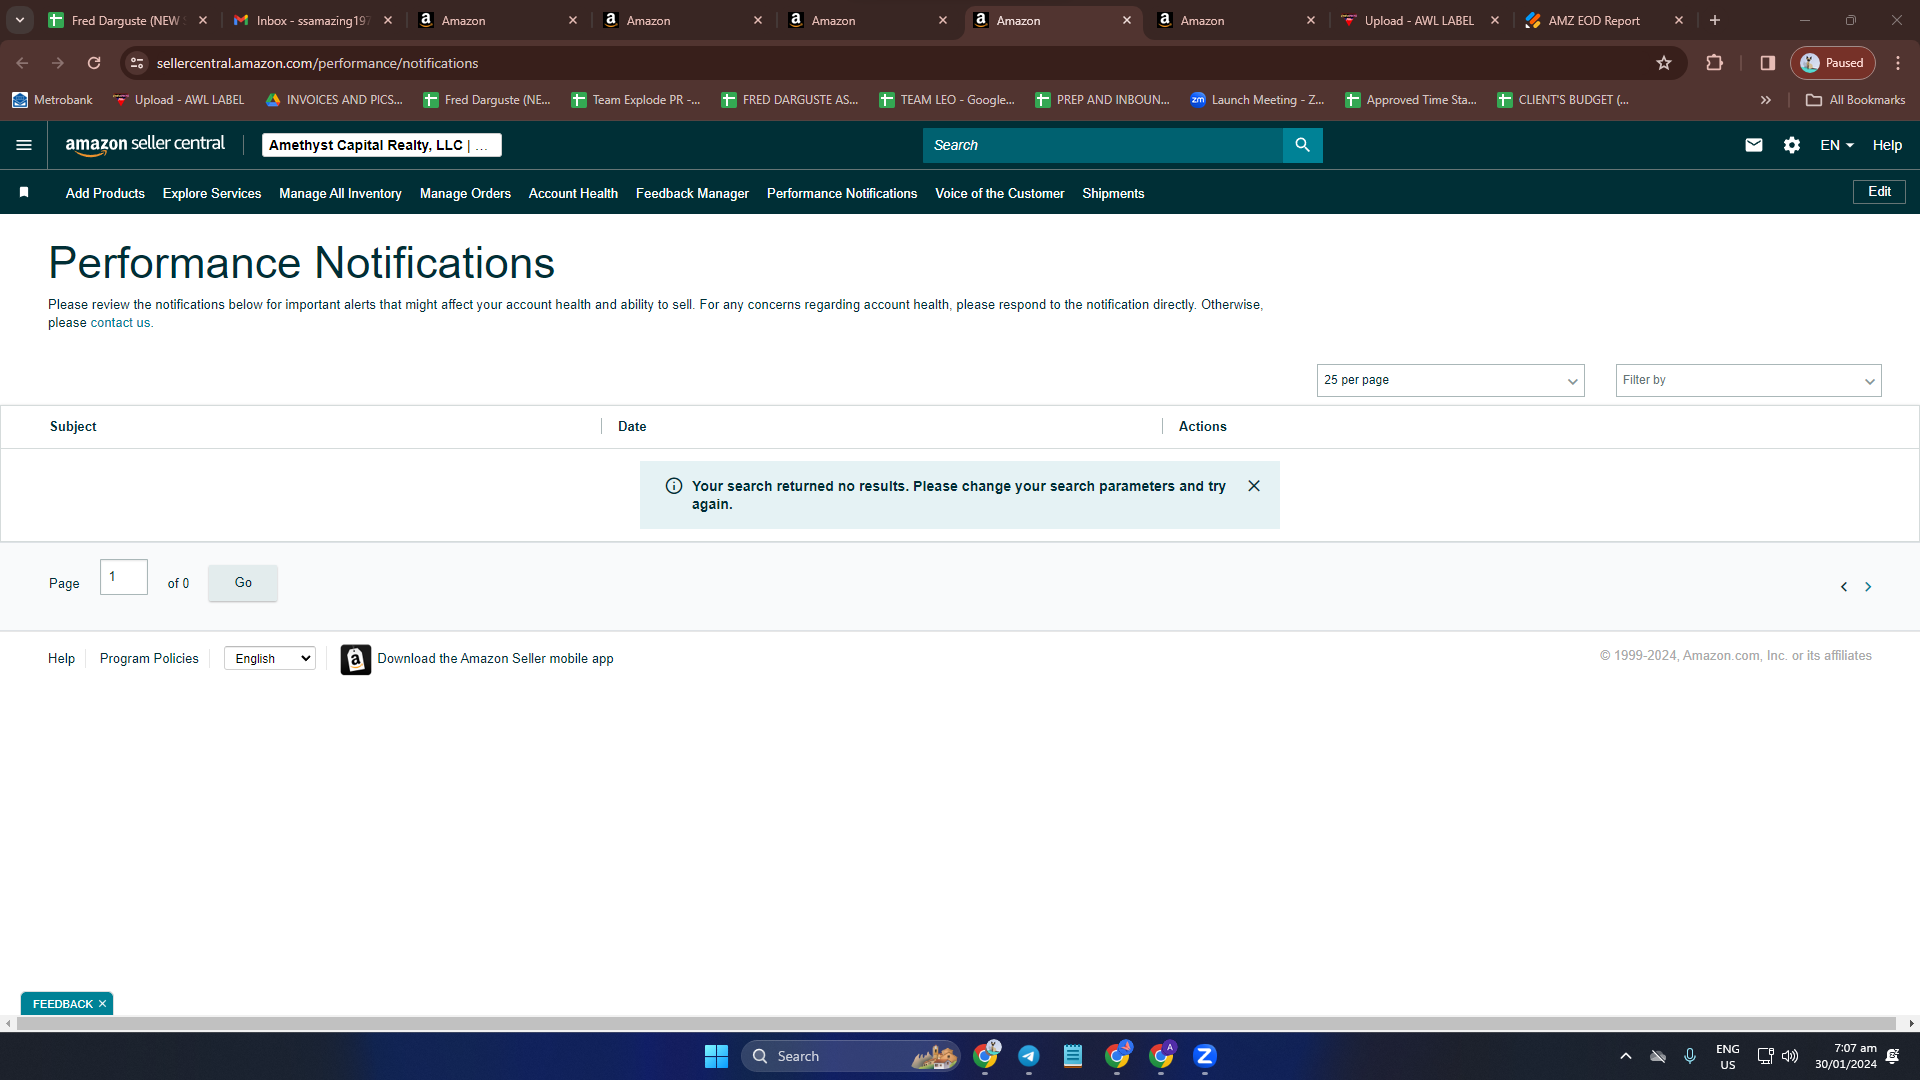Open Explore Services menu
Image resolution: width=1920 pixels, height=1080 pixels.
[212, 193]
